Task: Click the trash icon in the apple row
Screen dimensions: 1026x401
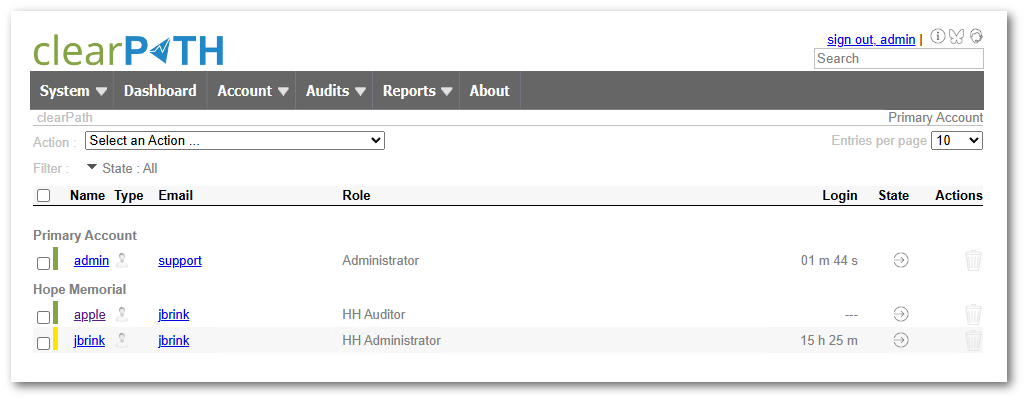Action: (973, 314)
